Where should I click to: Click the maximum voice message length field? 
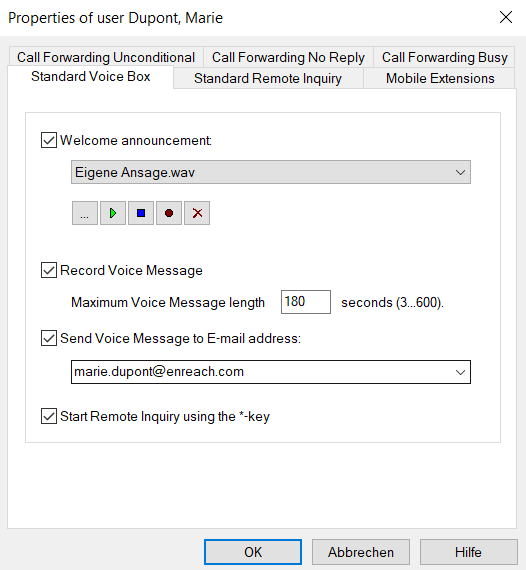(306, 302)
